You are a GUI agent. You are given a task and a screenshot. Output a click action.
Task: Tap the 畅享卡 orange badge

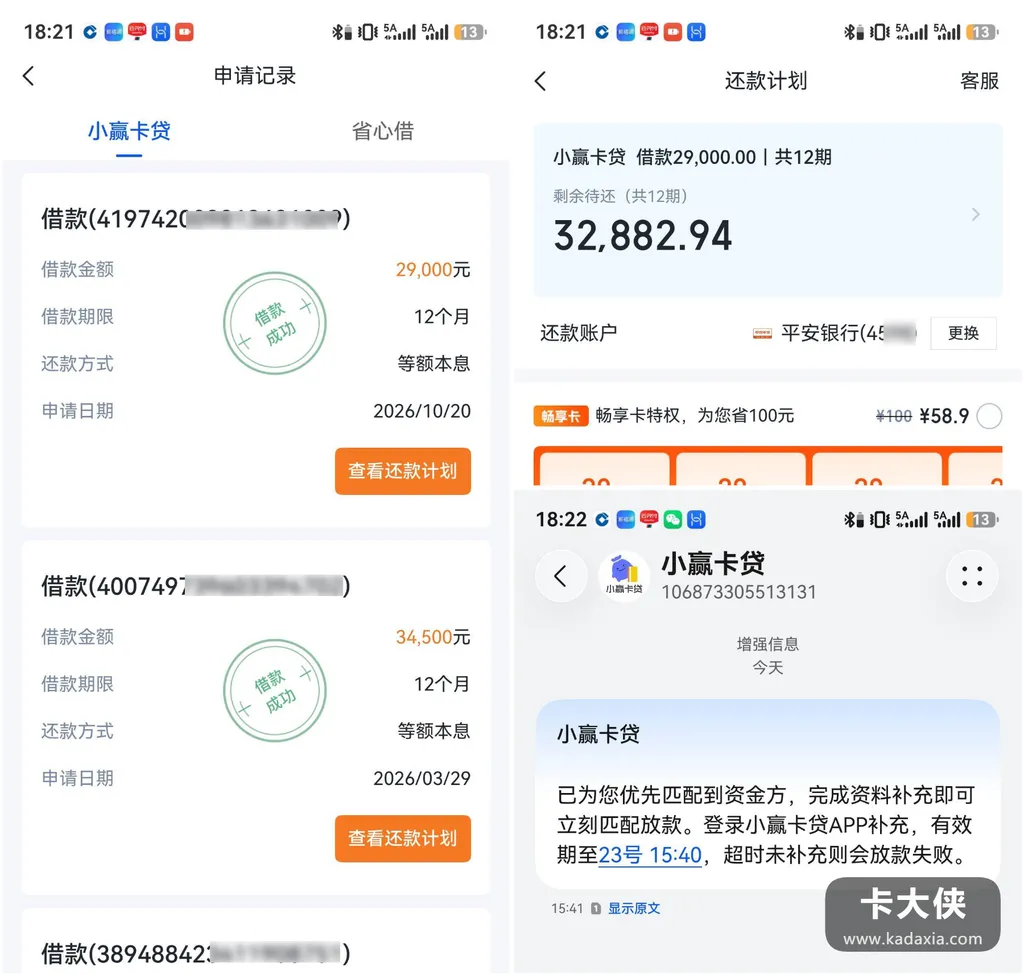tap(560, 416)
